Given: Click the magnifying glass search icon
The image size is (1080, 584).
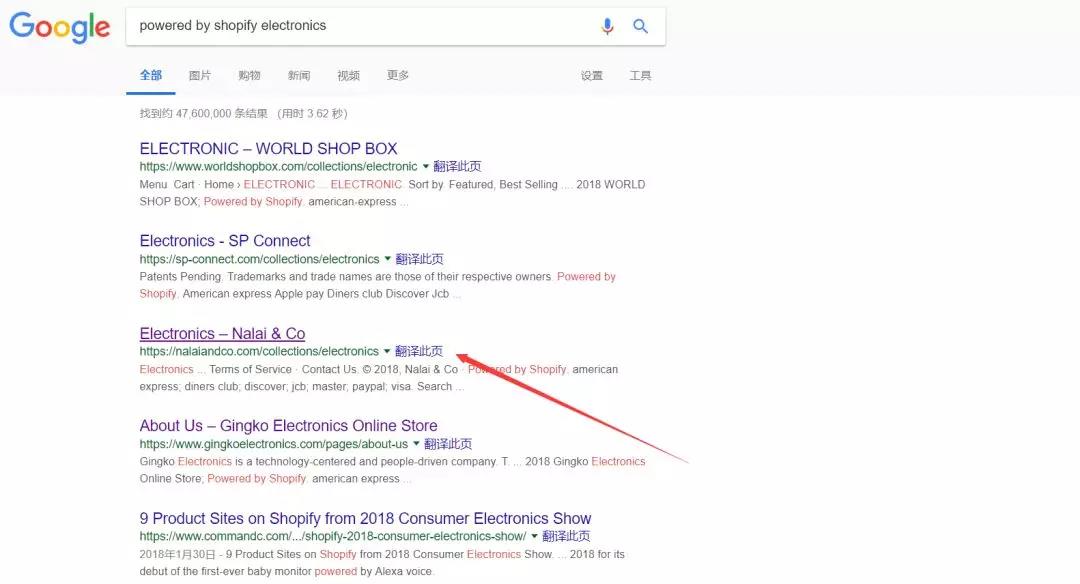Looking at the screenshot, I should tap(641, 26).
